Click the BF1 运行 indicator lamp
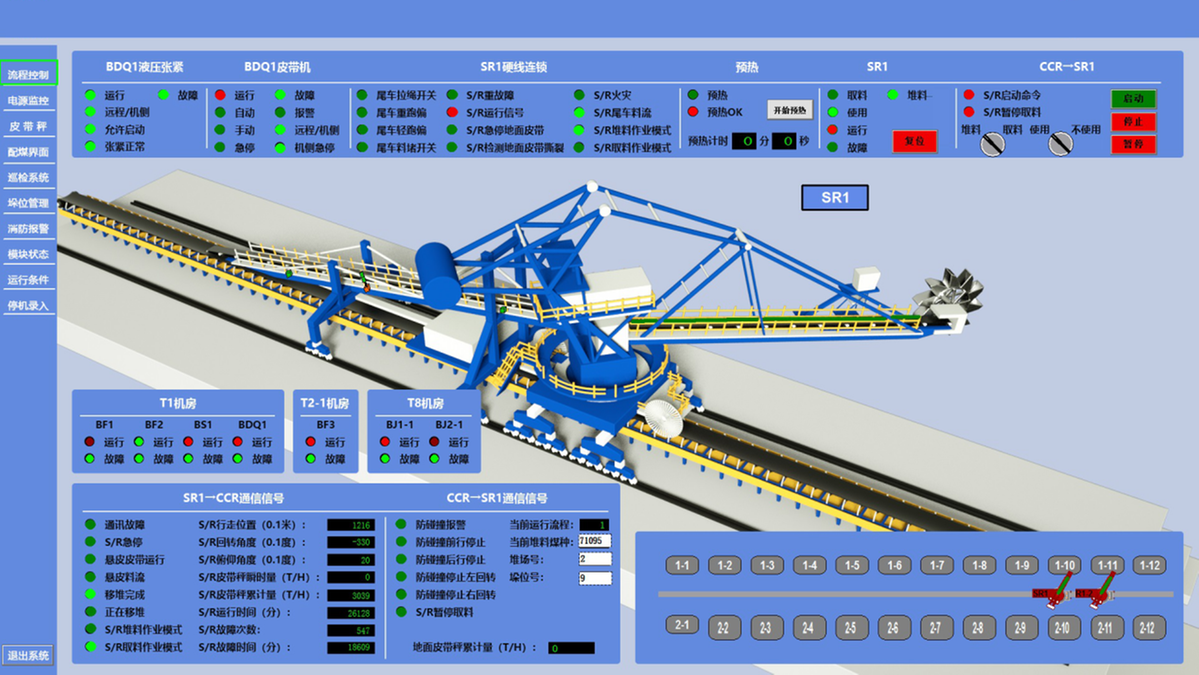This screenshot has width=1199, height=675. (90, 442)
